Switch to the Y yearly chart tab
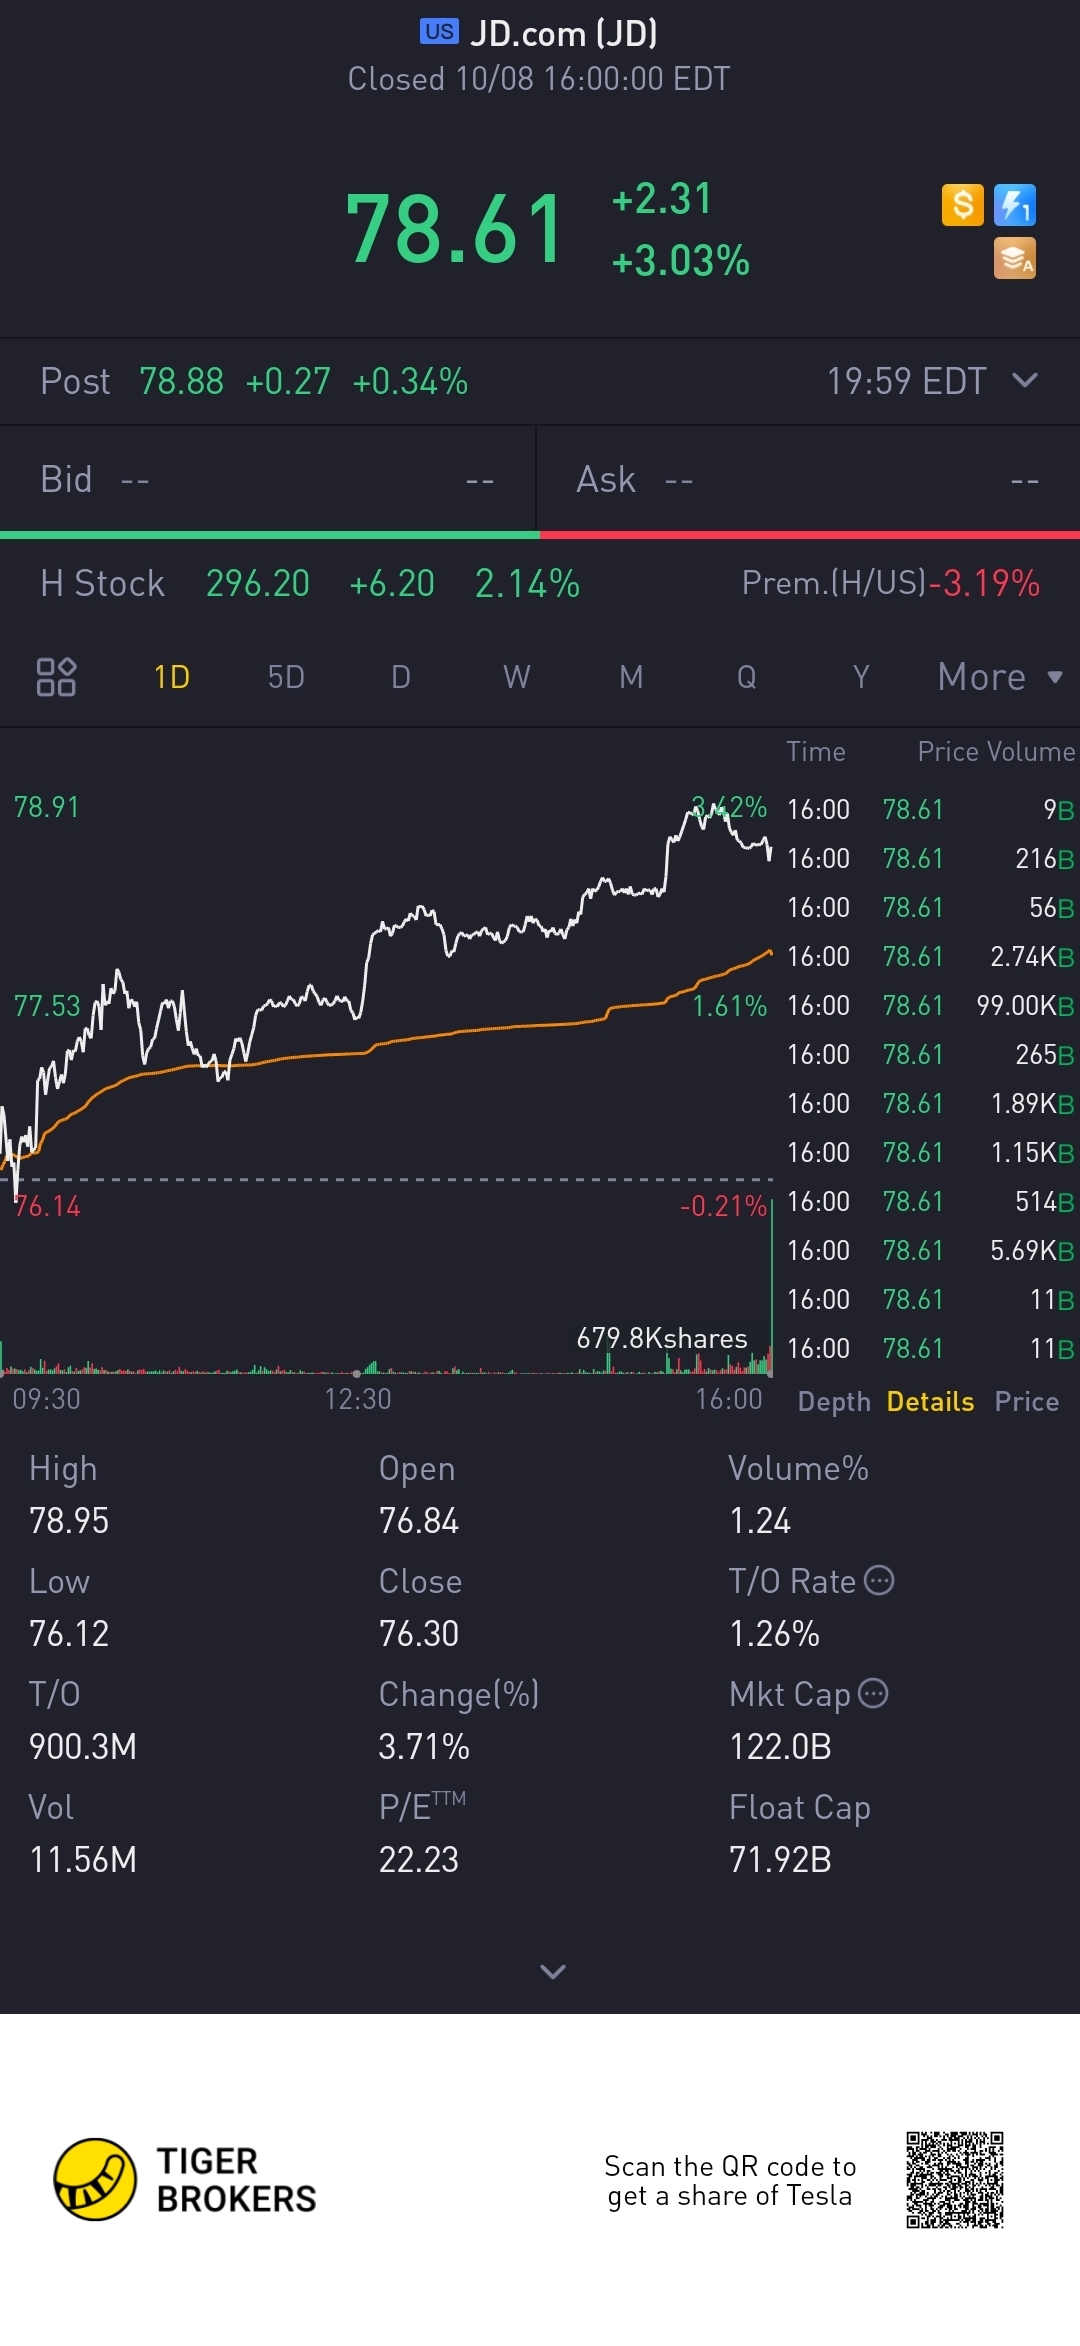1080x2346 pixels. click(x=861, y=677)
